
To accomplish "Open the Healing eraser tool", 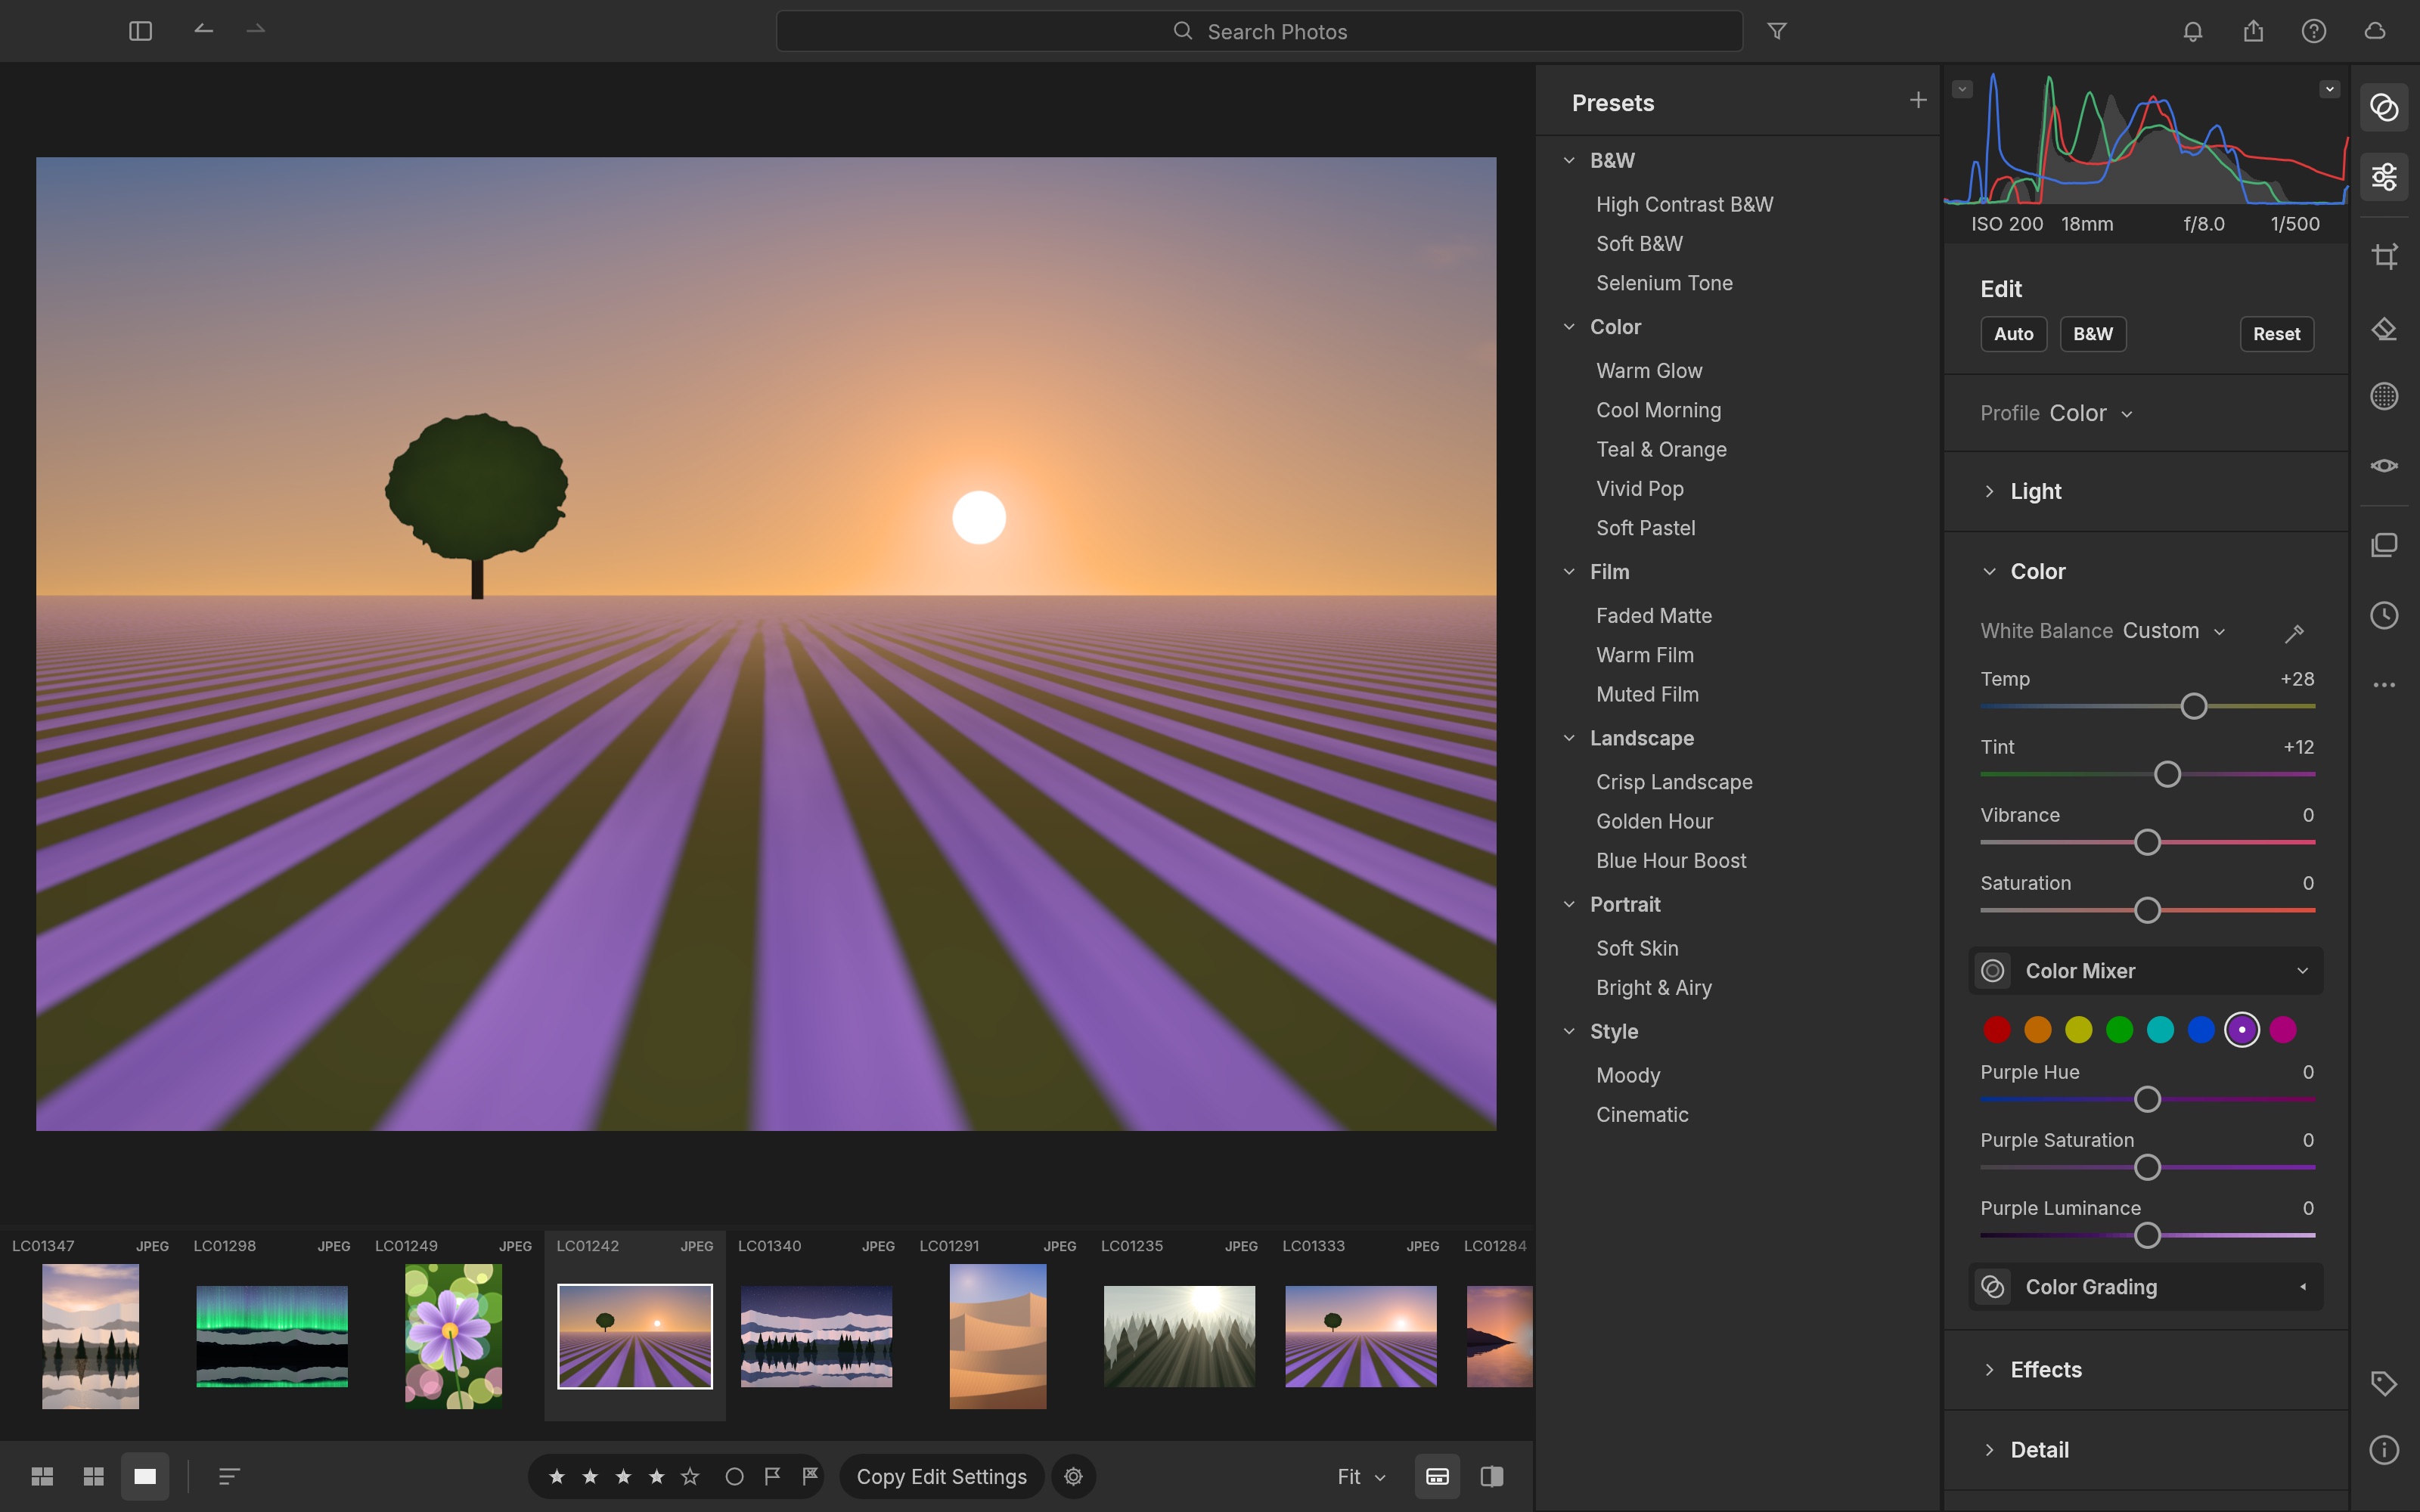I will (2384, 329).
